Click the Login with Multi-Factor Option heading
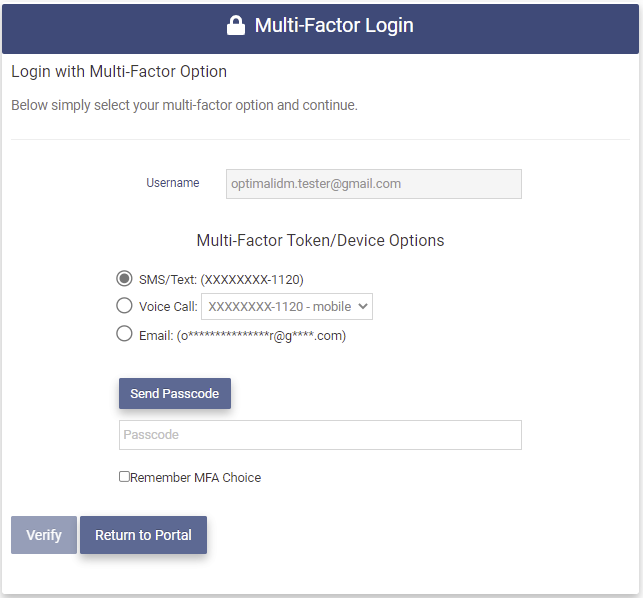This screenshot has width=643, height=598. click(119, 72)
